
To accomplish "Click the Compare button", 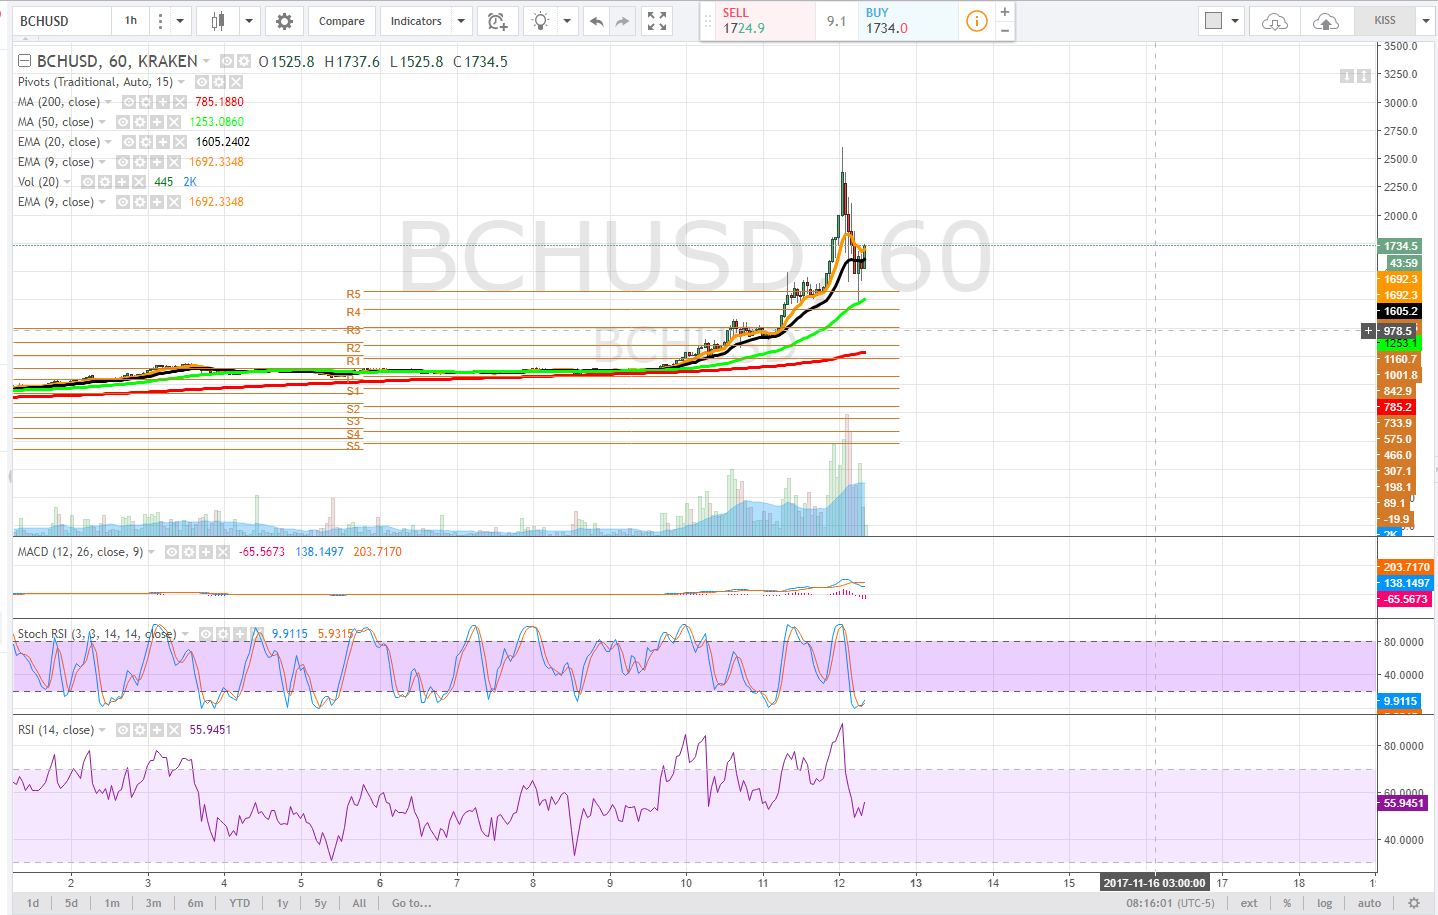I will 342,21.
